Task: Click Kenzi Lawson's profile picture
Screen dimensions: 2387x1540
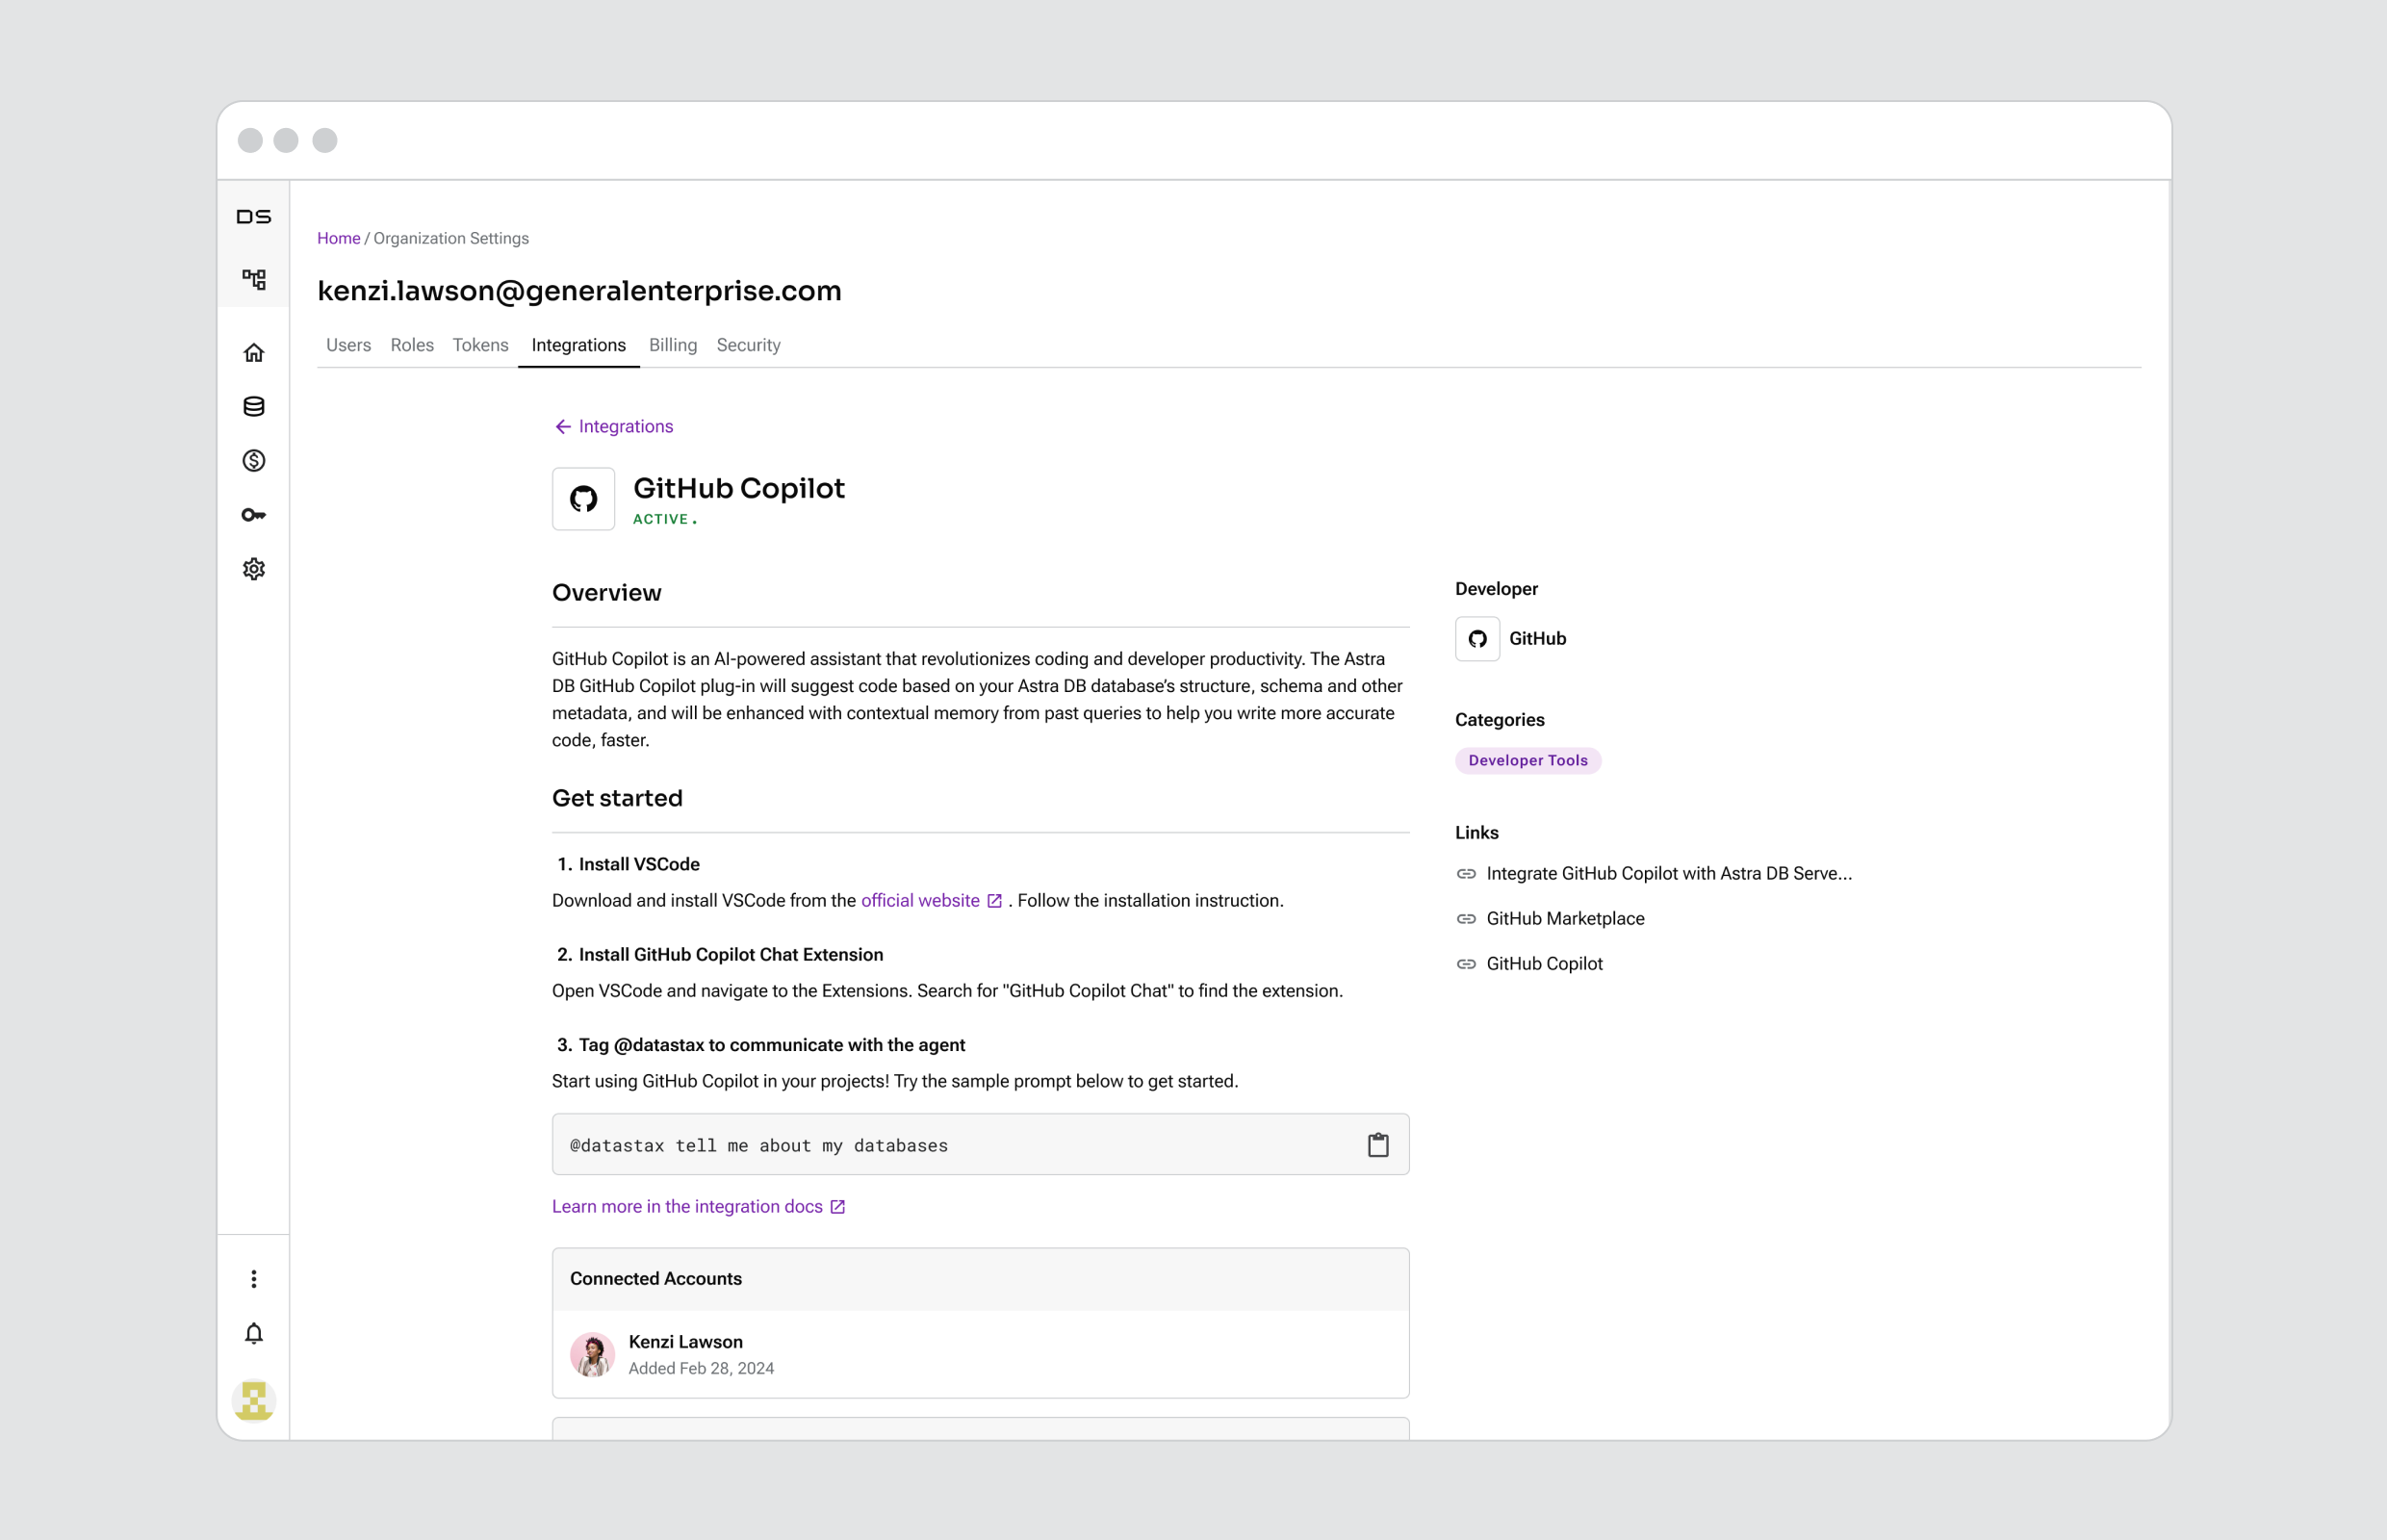Action: 592,1354
